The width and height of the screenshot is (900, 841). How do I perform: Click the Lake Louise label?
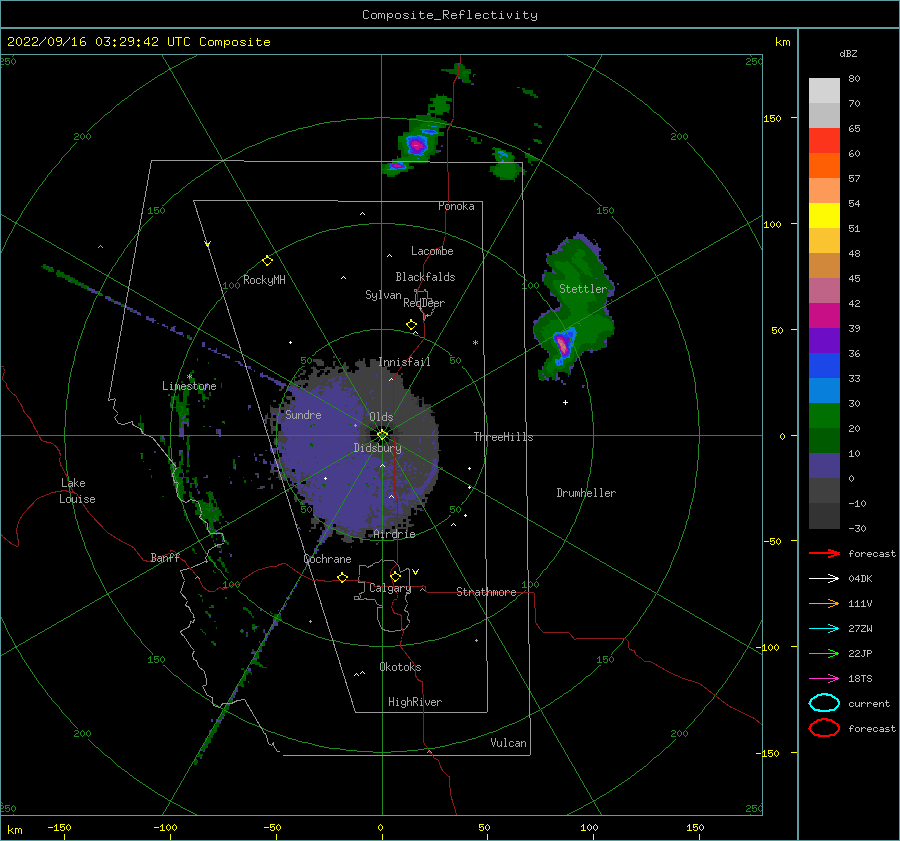coord(77,491)
